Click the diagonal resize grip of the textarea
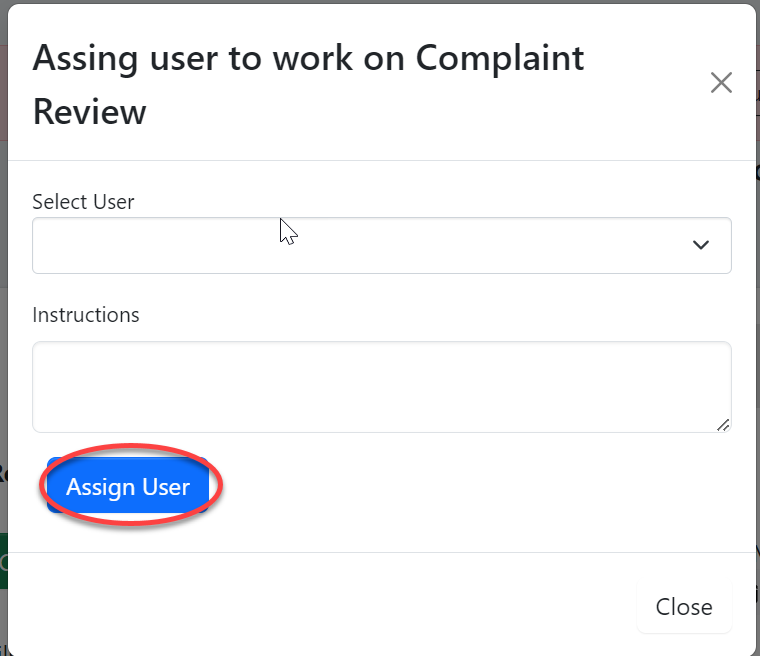This screenshot has width=760, height=656. tap(723, 424)
